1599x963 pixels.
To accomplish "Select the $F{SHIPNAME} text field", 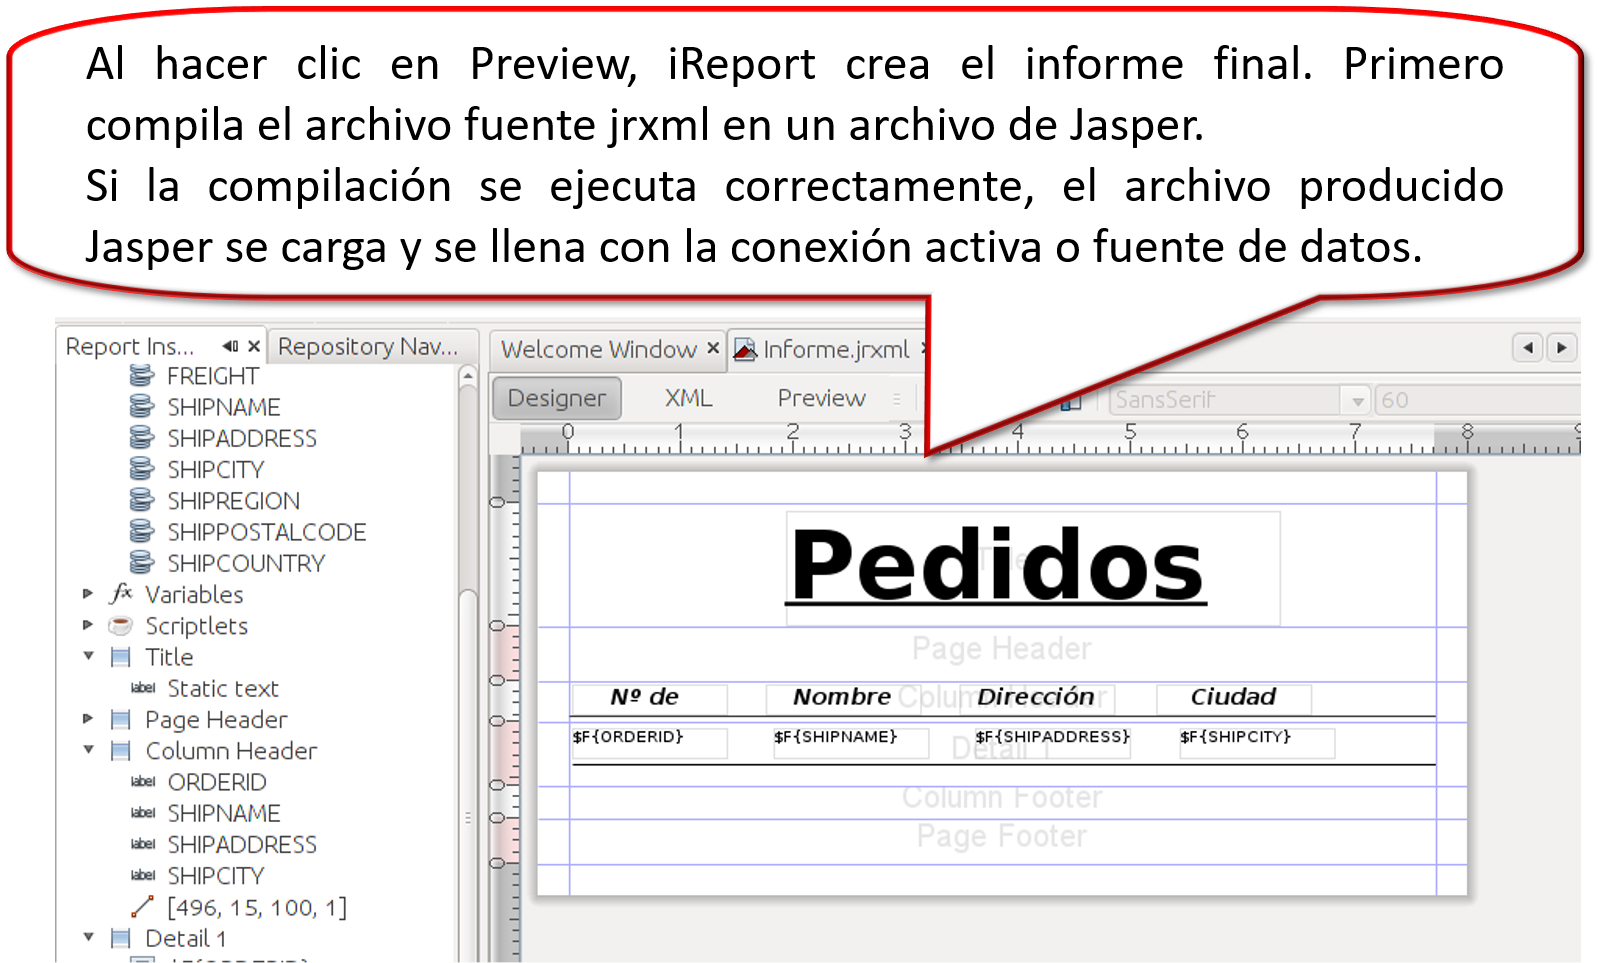I will coord(851,743).
